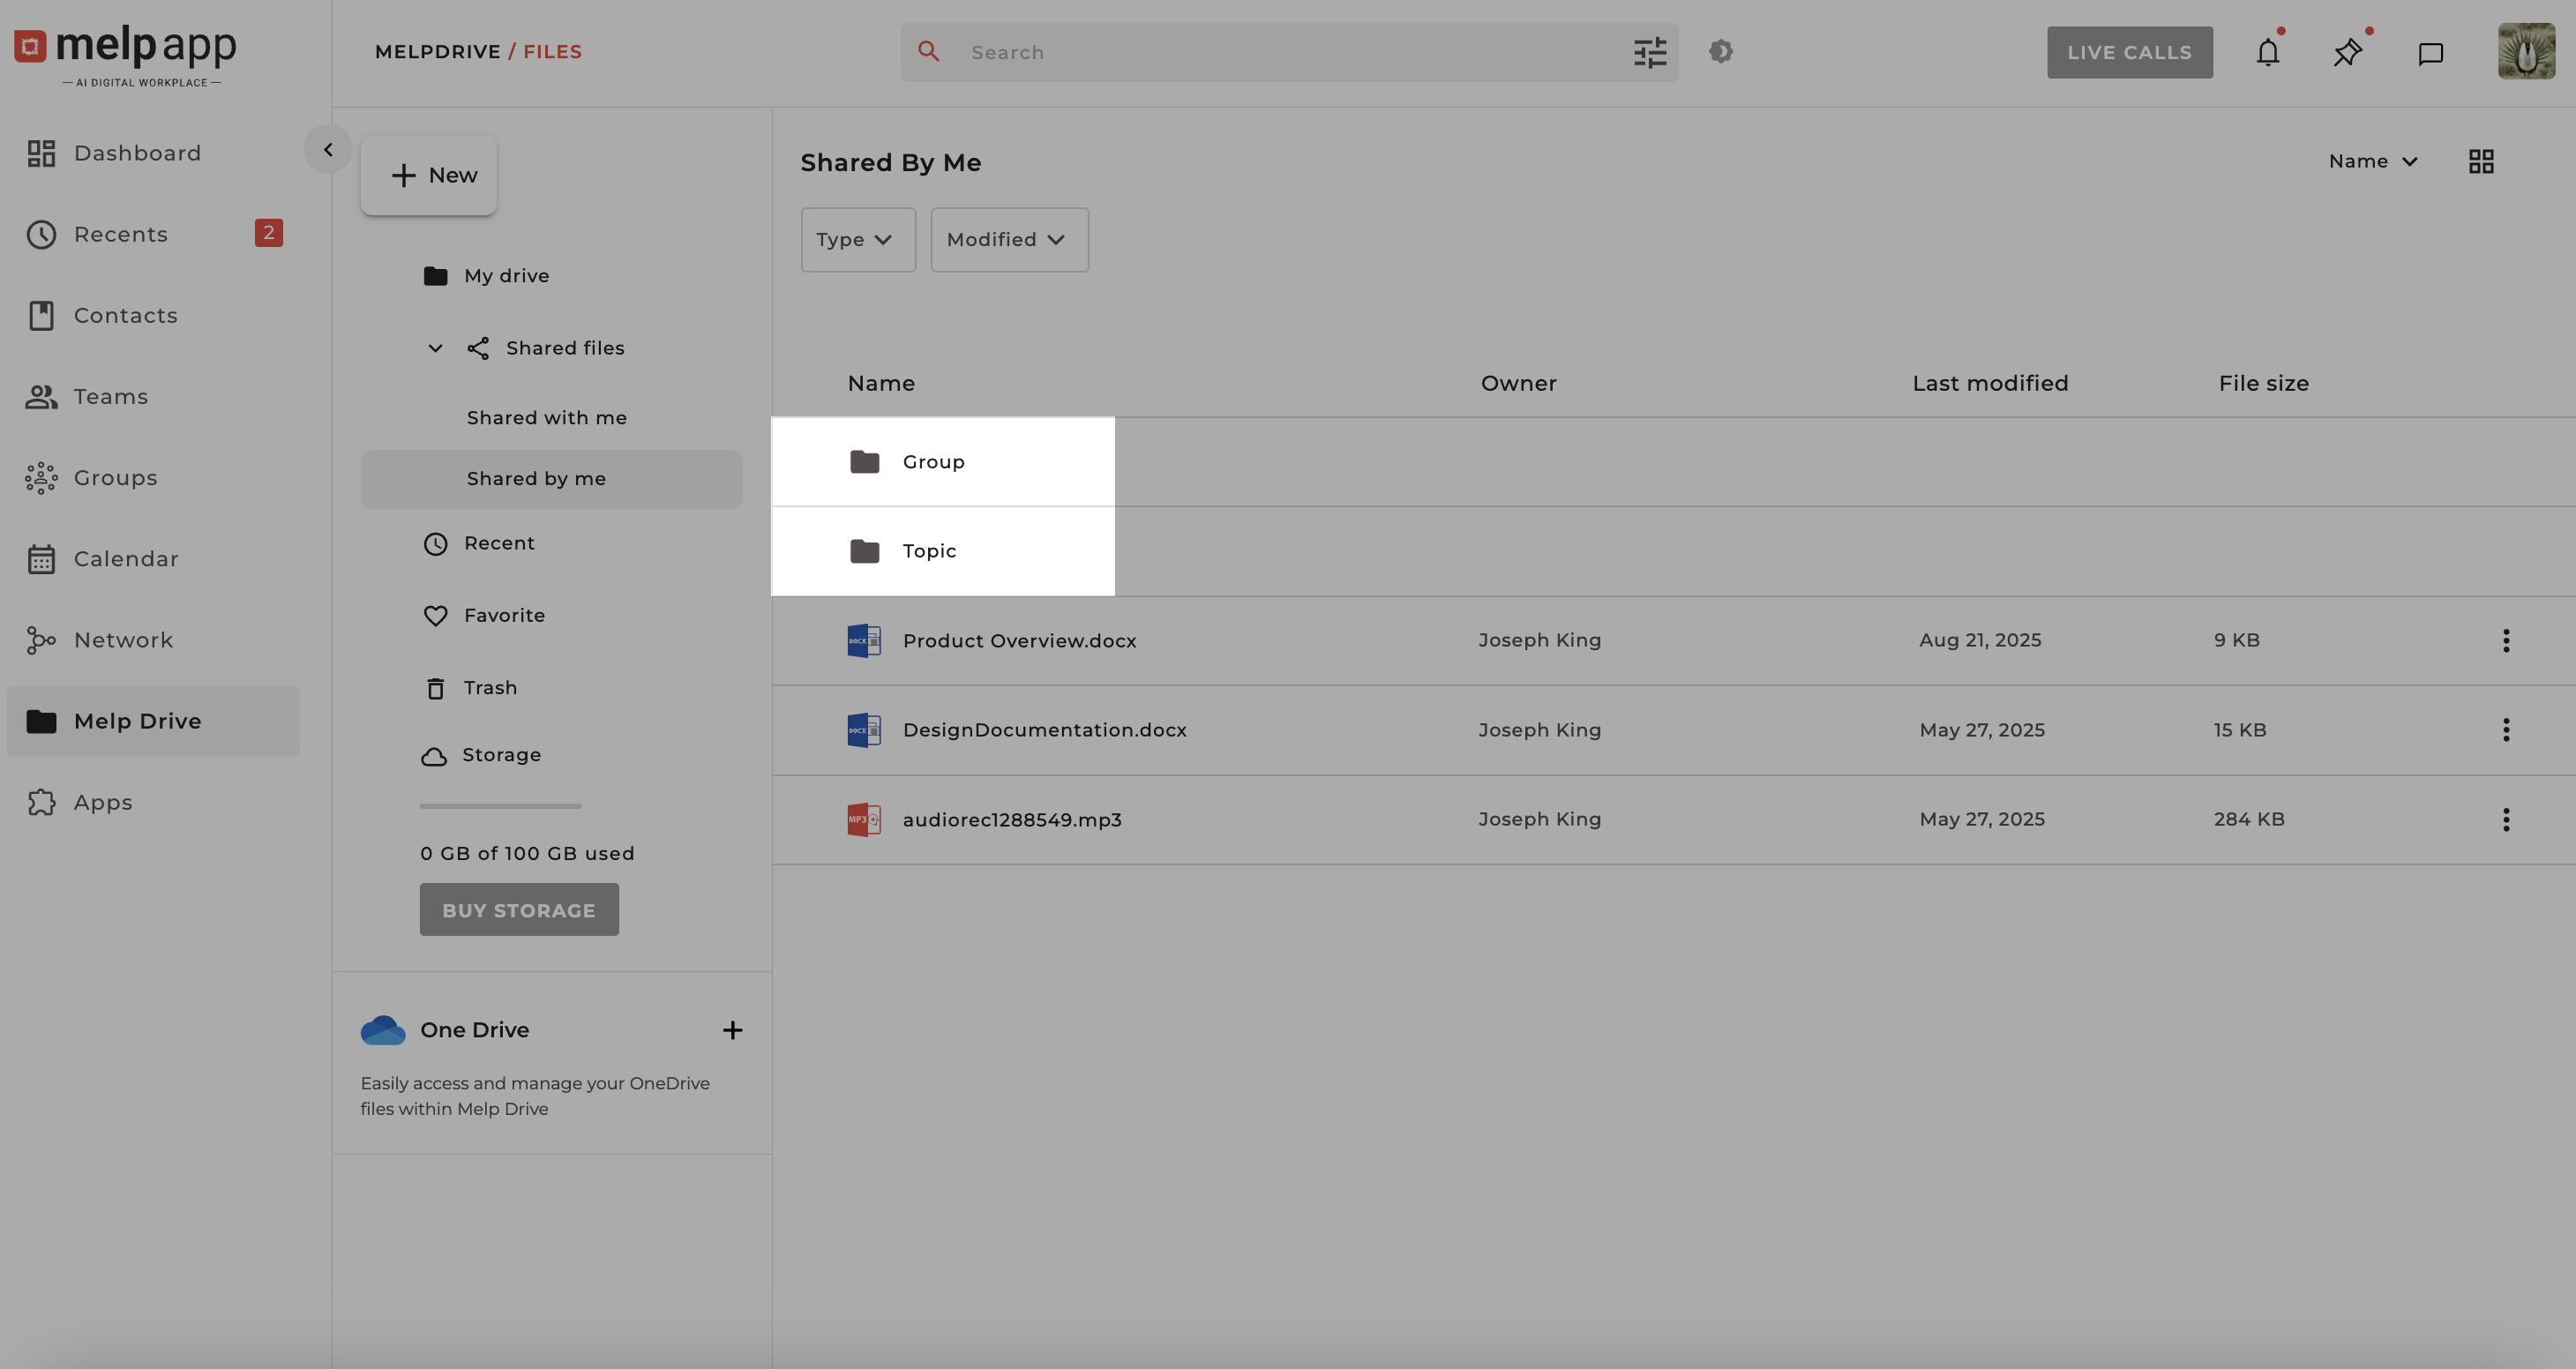The height and width of the screenshot is (1369, 2576).
Task: Open the Name sort dropdown
Action: click(x=2372, y=162)
